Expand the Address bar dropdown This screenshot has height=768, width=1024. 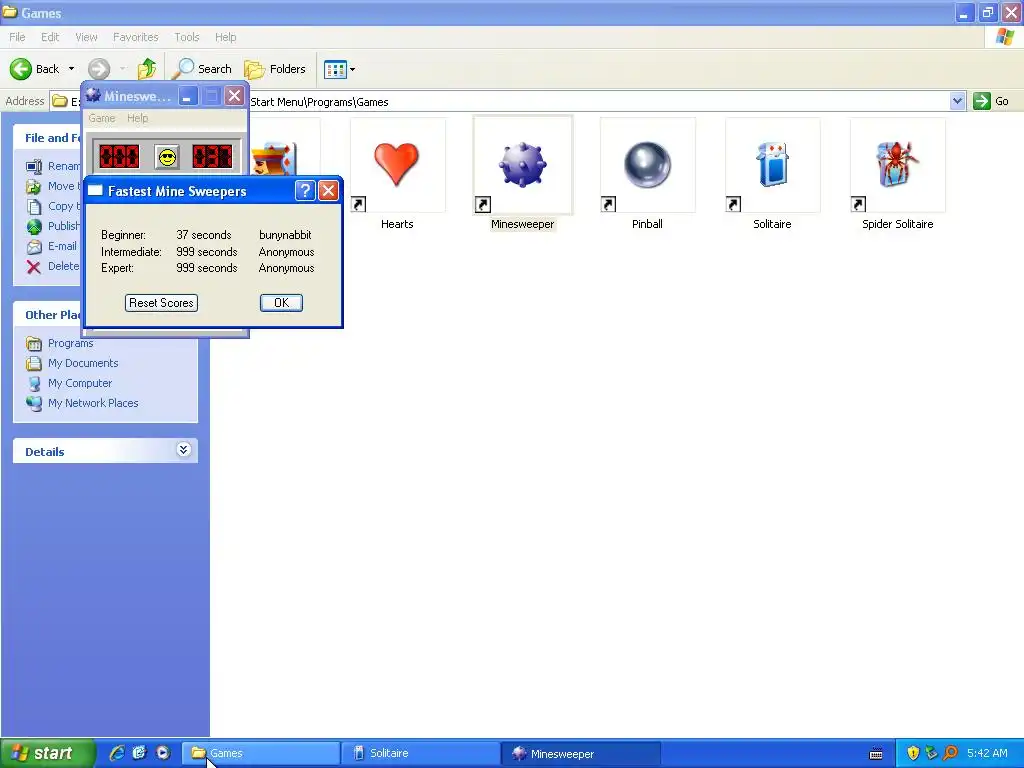tap(957, 101)
